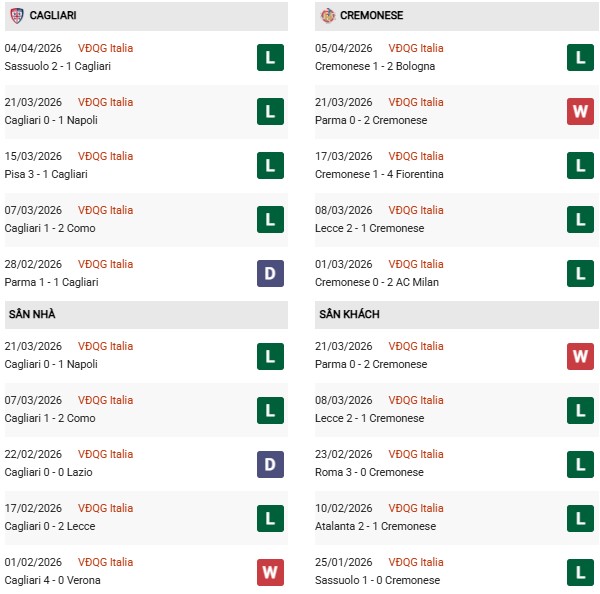The width and height of the screenshot is (600, 594).
Task: Click the Cremonese team crest icon
Action: coord(327,16)
